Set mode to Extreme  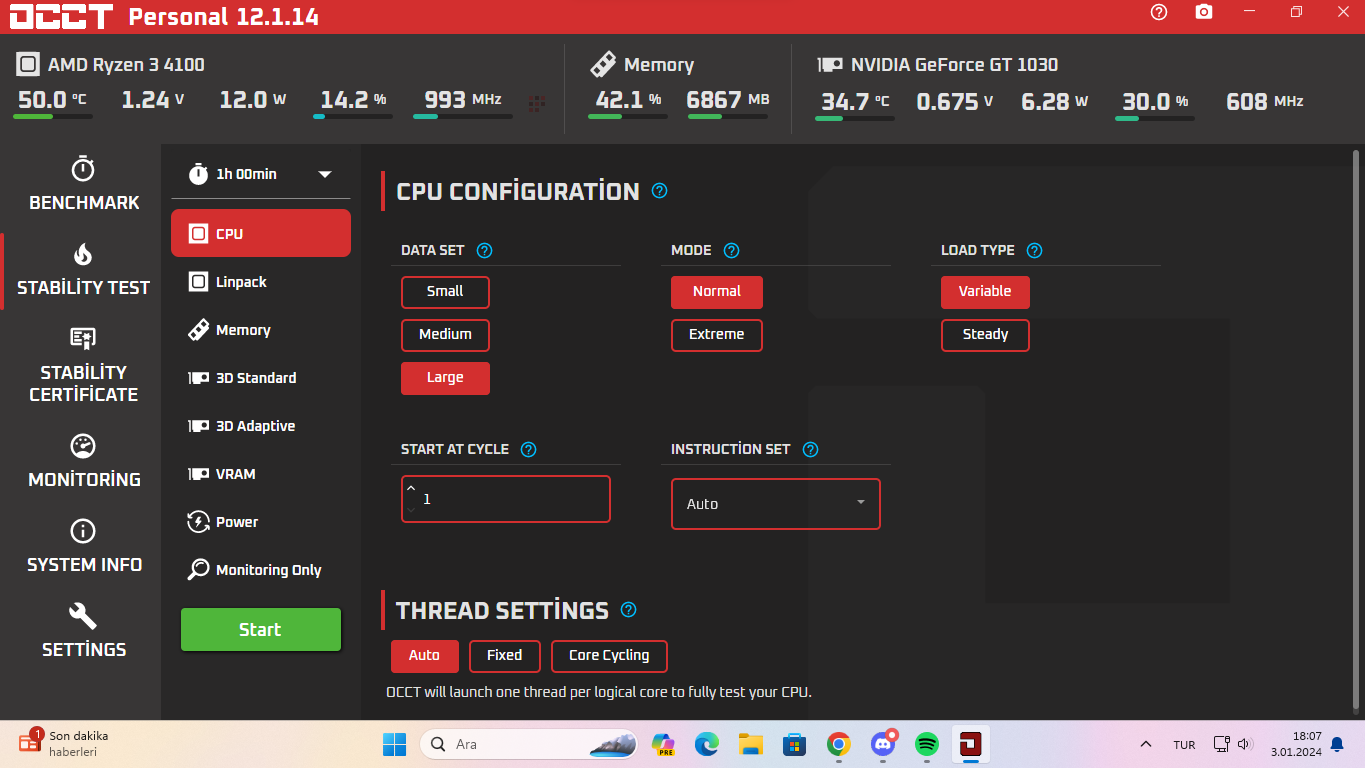click(x=717, y=335)
